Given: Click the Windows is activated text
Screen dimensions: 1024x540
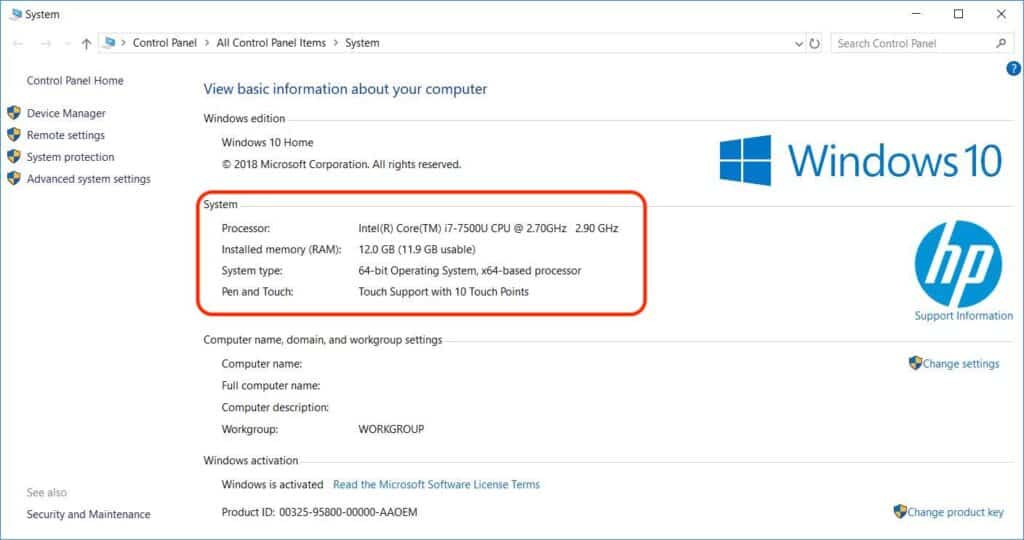Looking at the screenshot, I should (x=272, y=484).
